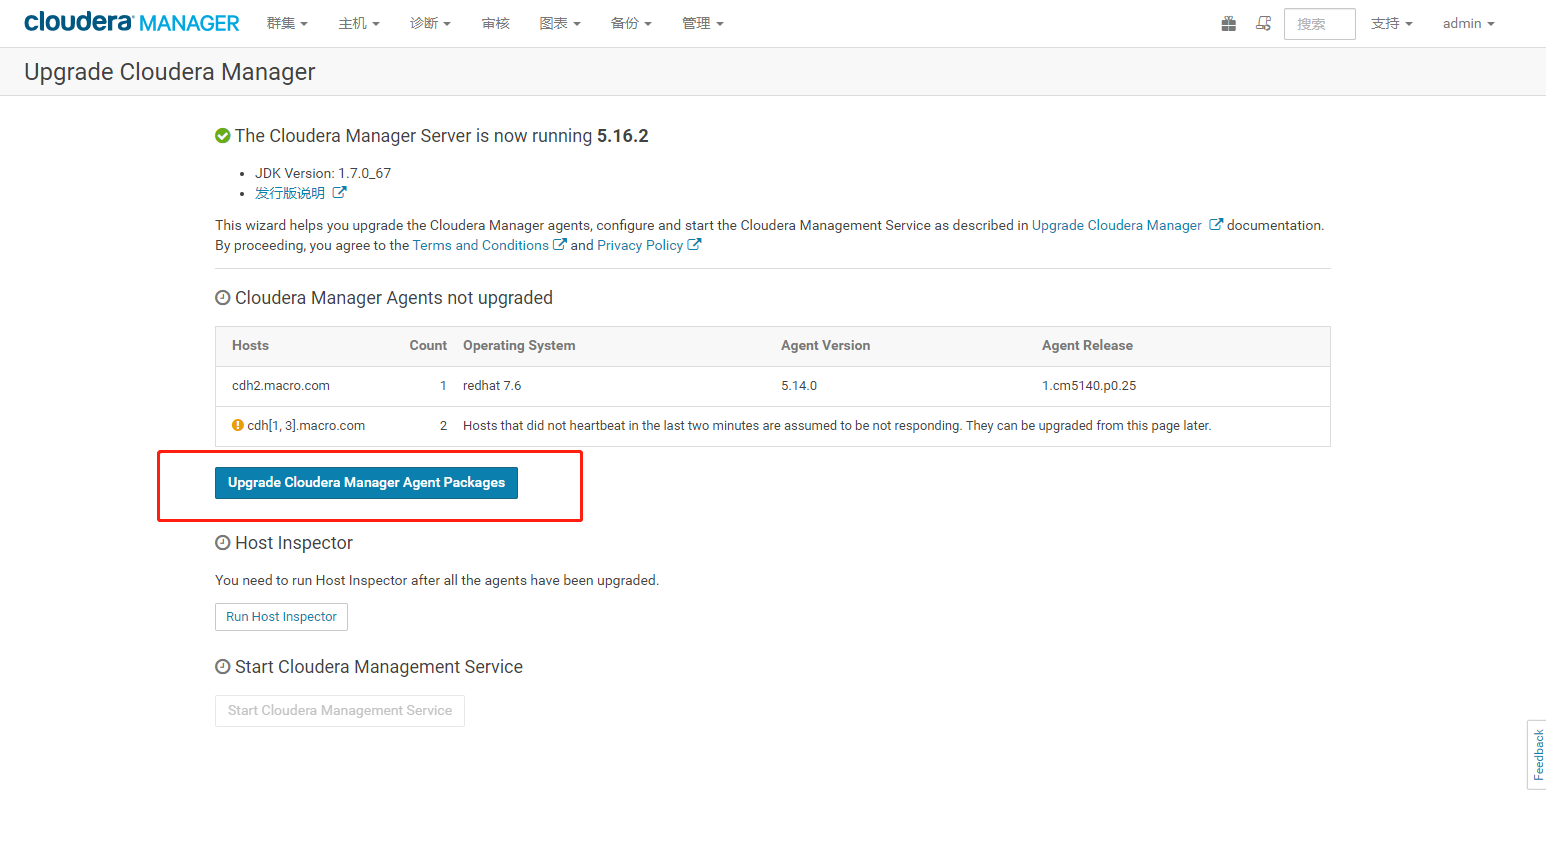Screen dimensions: 1546x867
Task: Expand the 图表 menu
Action: (x=560, y=23)
